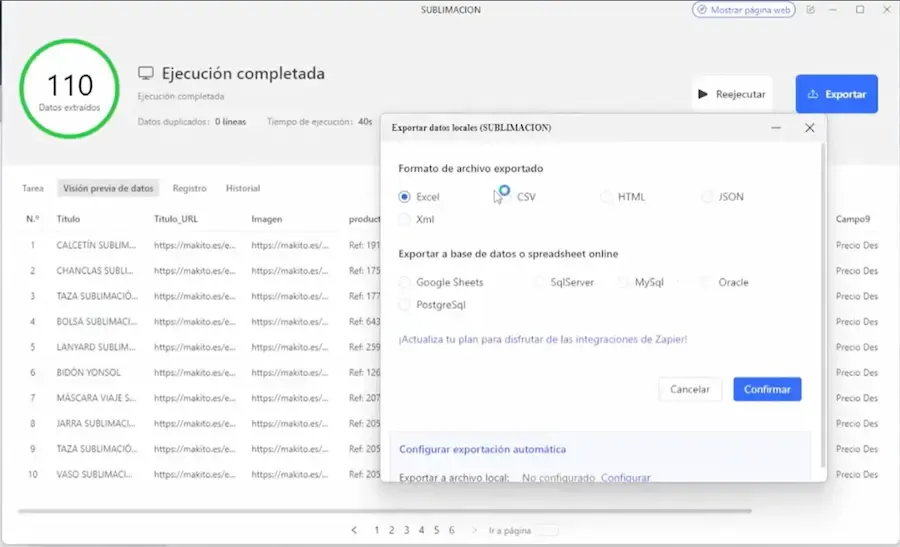Viewport: 900px width, 547px height.
Task: Click the 110 Datos extraídos circle
Action: click(69, 89)
